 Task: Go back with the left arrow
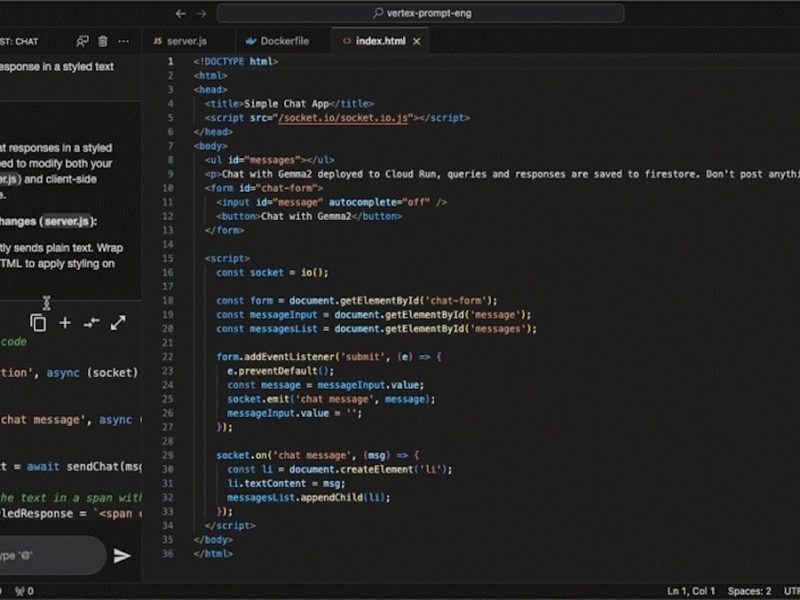click(180, 14)
